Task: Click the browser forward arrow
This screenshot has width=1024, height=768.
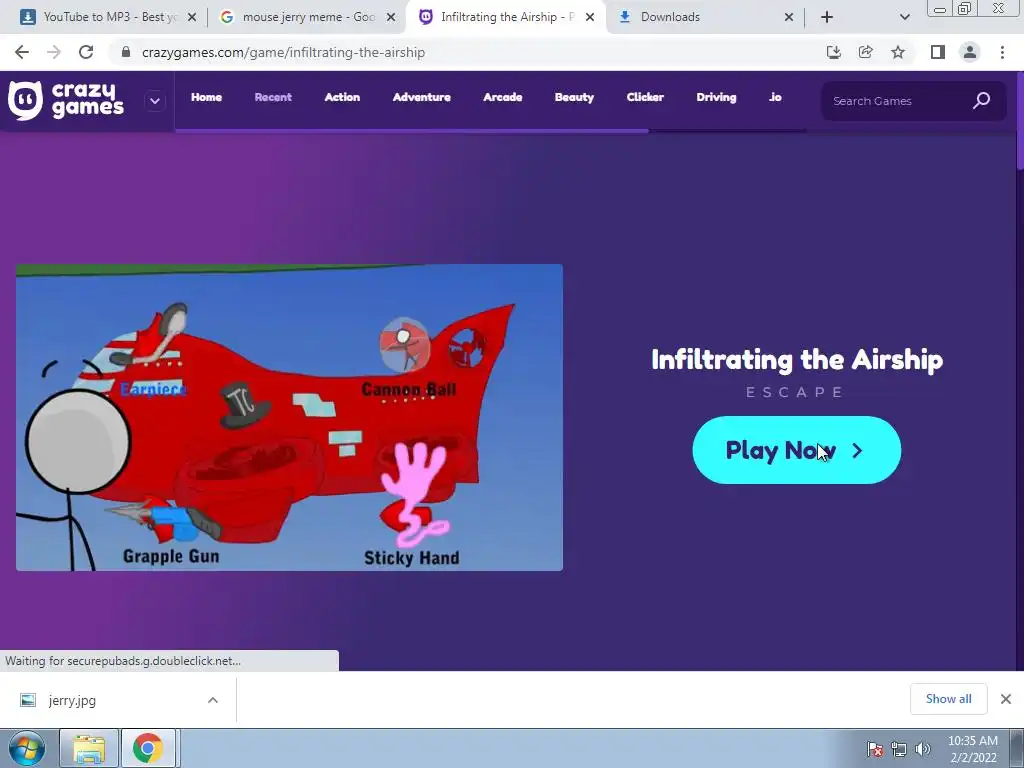Action: pos(54,52)
